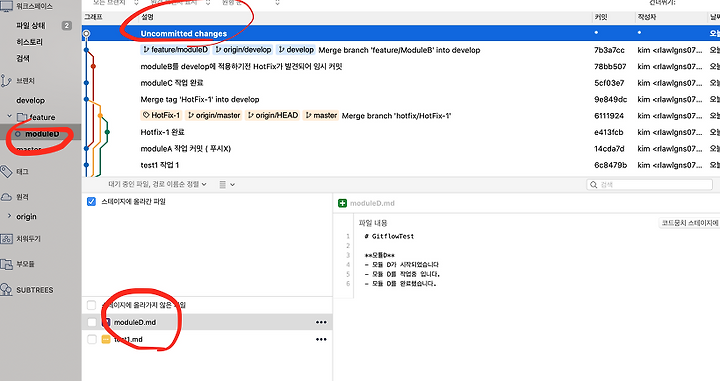Click the modified icon next to test1.md
The height and width of the screenshot is (381, 720).
coord(106,339)
